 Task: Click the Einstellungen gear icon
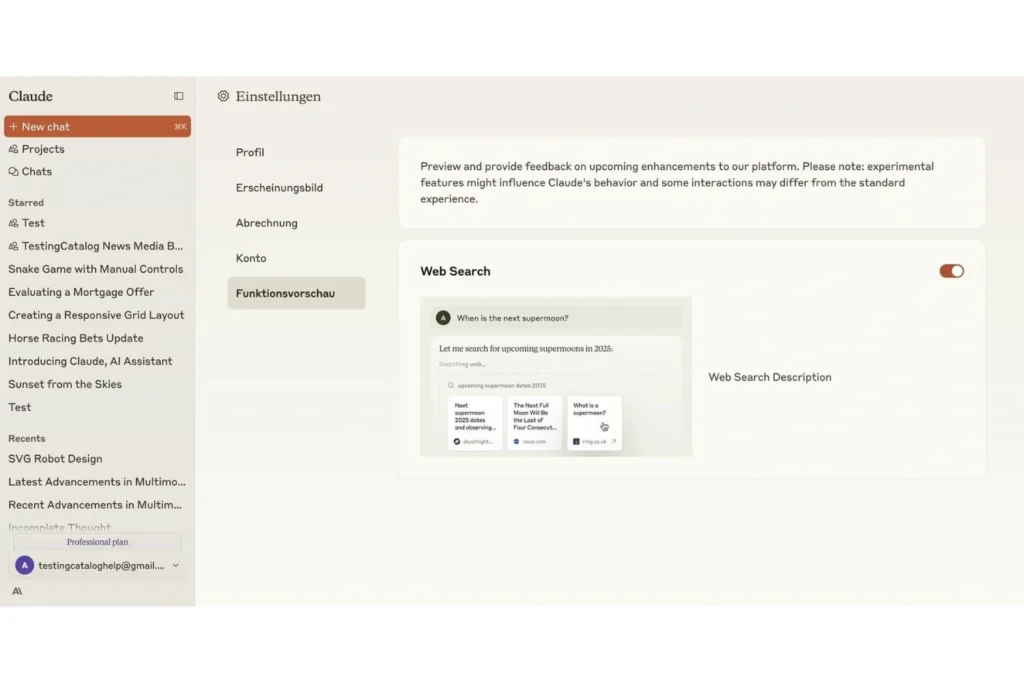[223, 96]
